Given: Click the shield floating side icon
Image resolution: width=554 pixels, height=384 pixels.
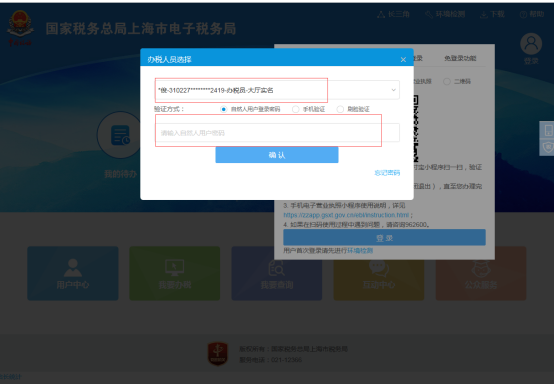Looking at the screenshot, I should [x=548, y=147].
